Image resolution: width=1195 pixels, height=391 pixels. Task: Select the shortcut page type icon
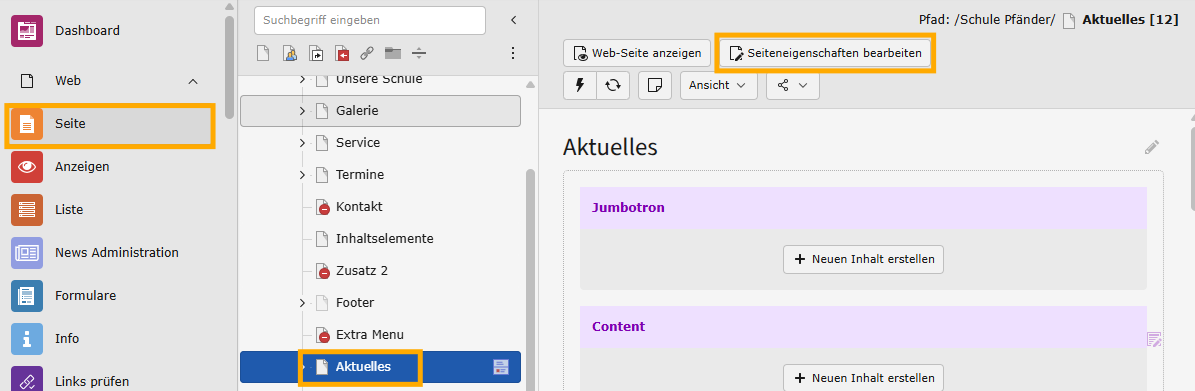pos(316,53)
